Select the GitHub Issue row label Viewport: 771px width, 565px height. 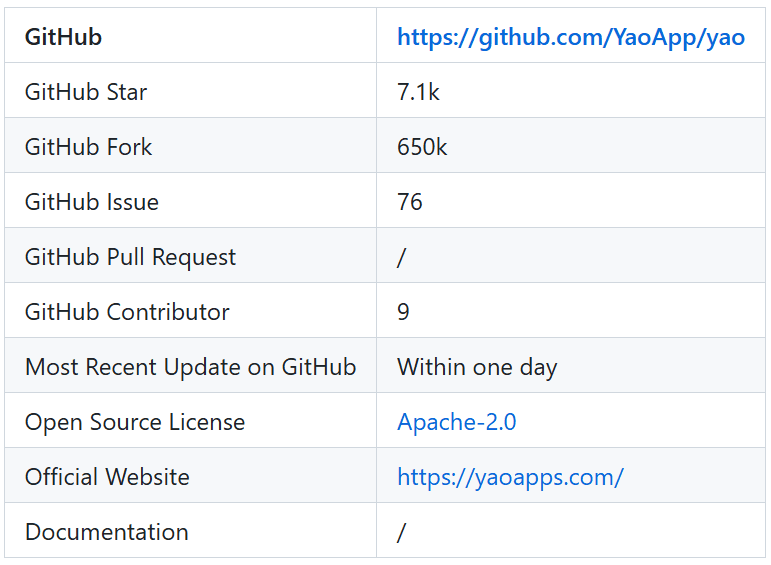(92, 202)
